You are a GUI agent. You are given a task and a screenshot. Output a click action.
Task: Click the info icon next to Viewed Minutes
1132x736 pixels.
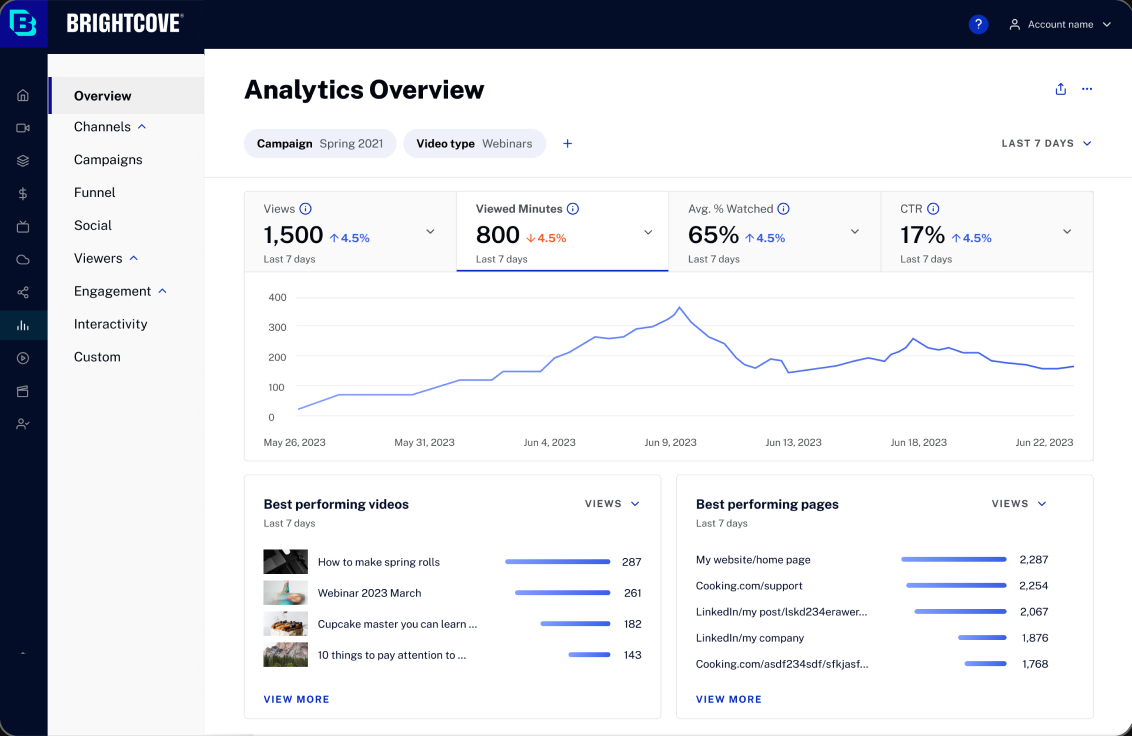(x=572, y=209)
